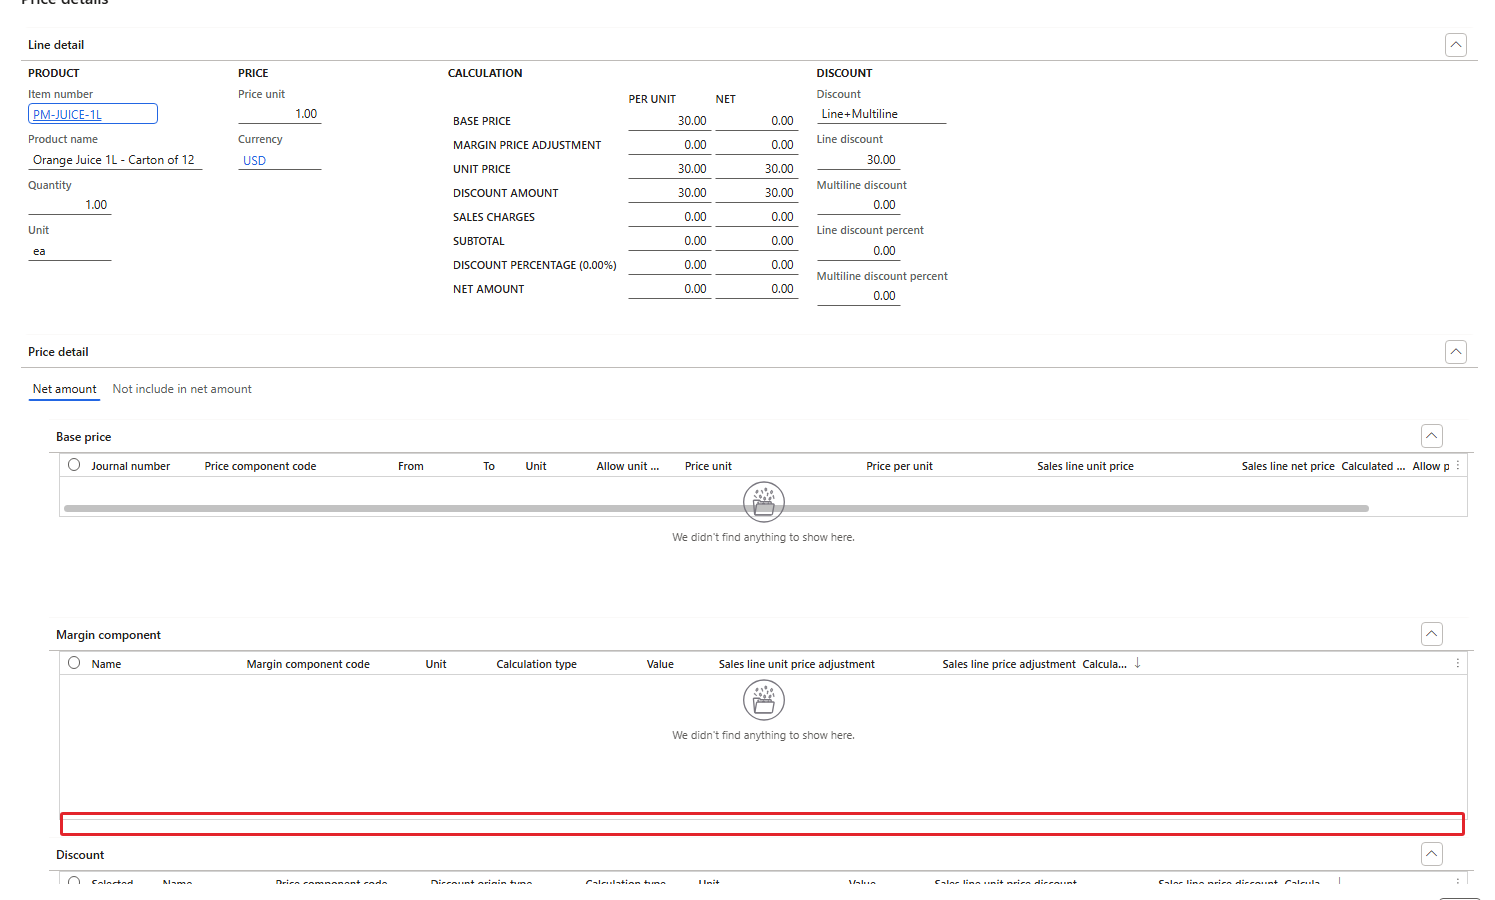Screen dimensions: 1495x900
Task: Collapse the Discount section
Action: tap(1432, 854)
